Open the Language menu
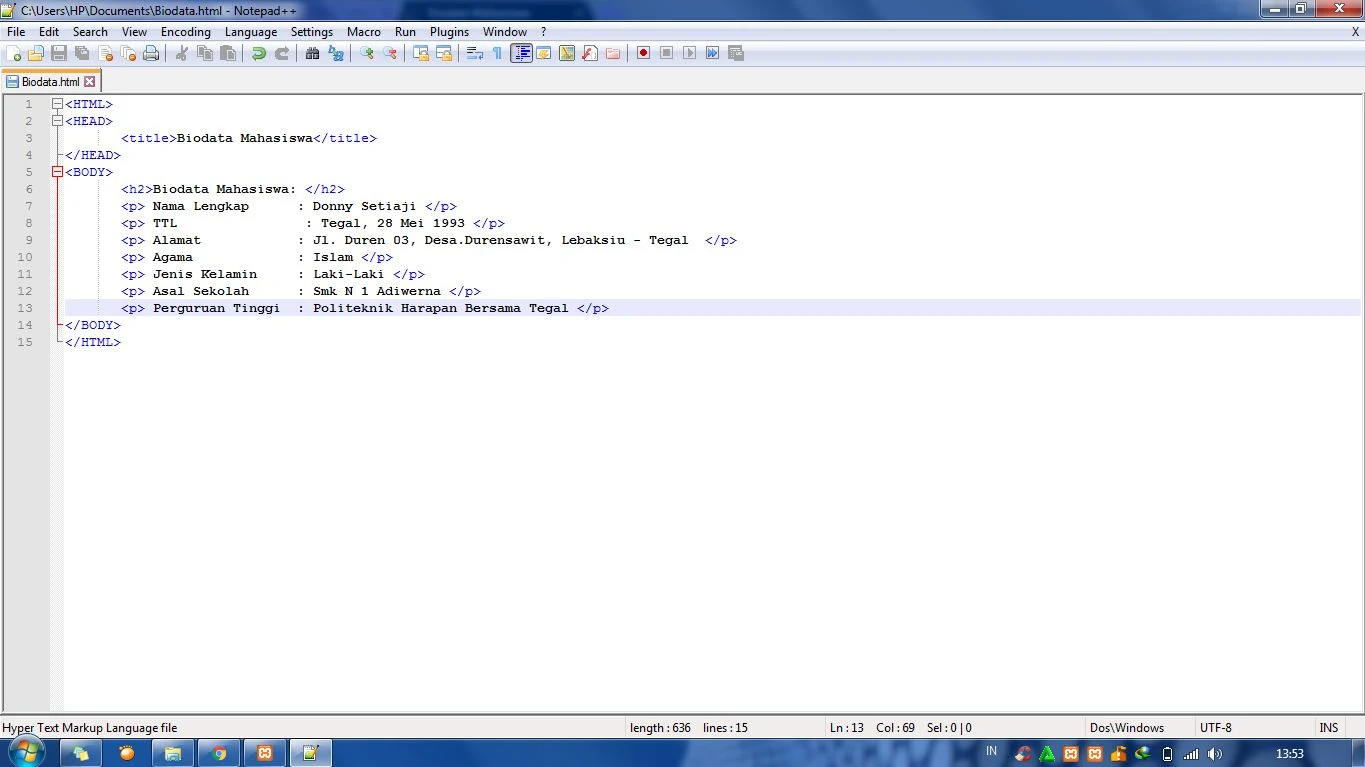This screenshot has width=1365, height=767. pos(250,31)
